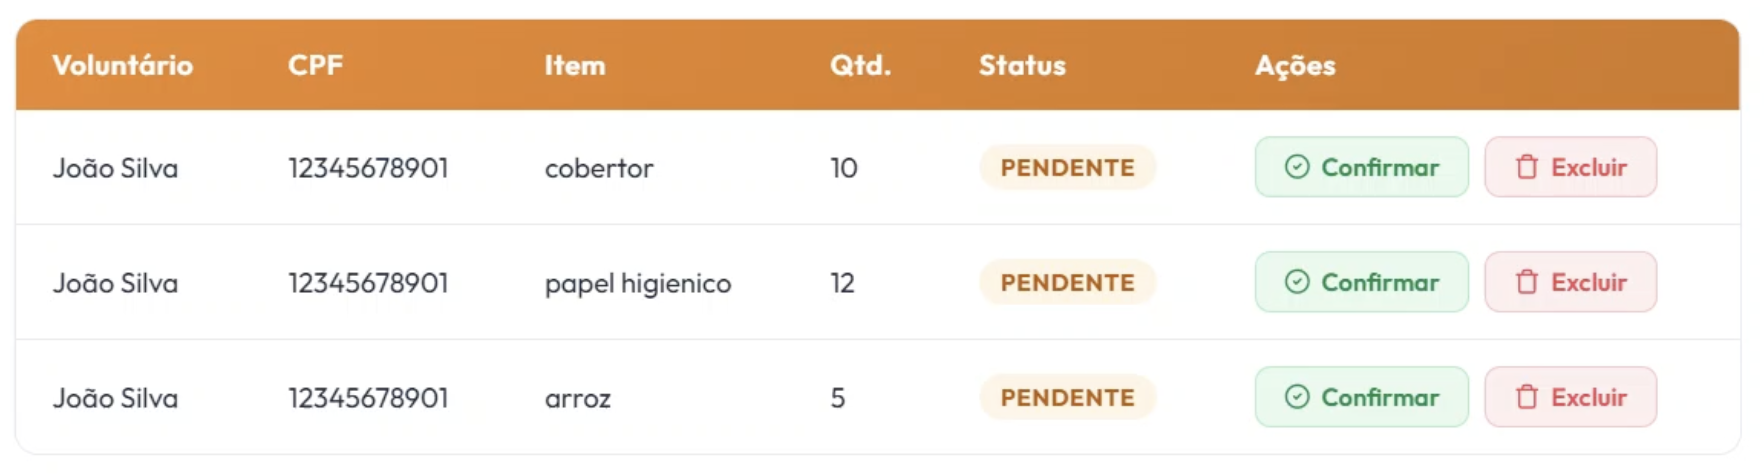Screen dimensions: 1764x476
Task: Delete the arroz donation entry
Action: [1571, 397]
